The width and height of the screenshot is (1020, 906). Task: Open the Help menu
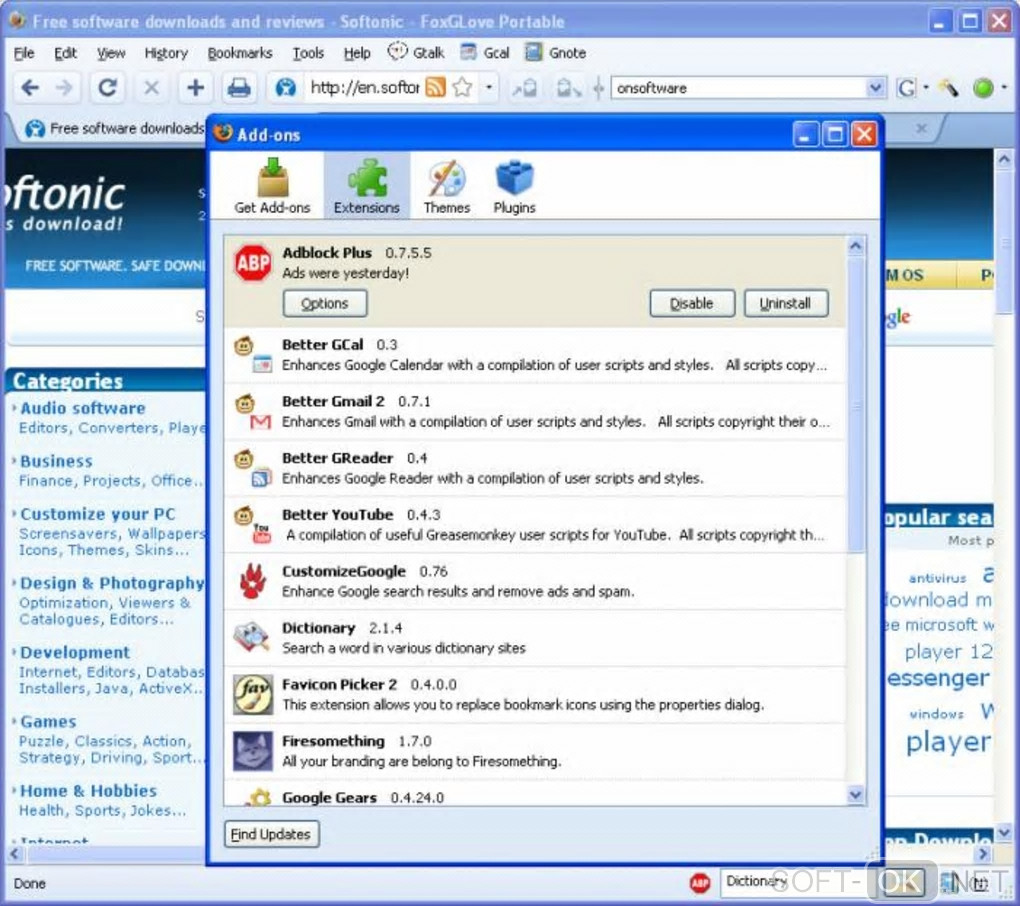click(x=356, y=53)
